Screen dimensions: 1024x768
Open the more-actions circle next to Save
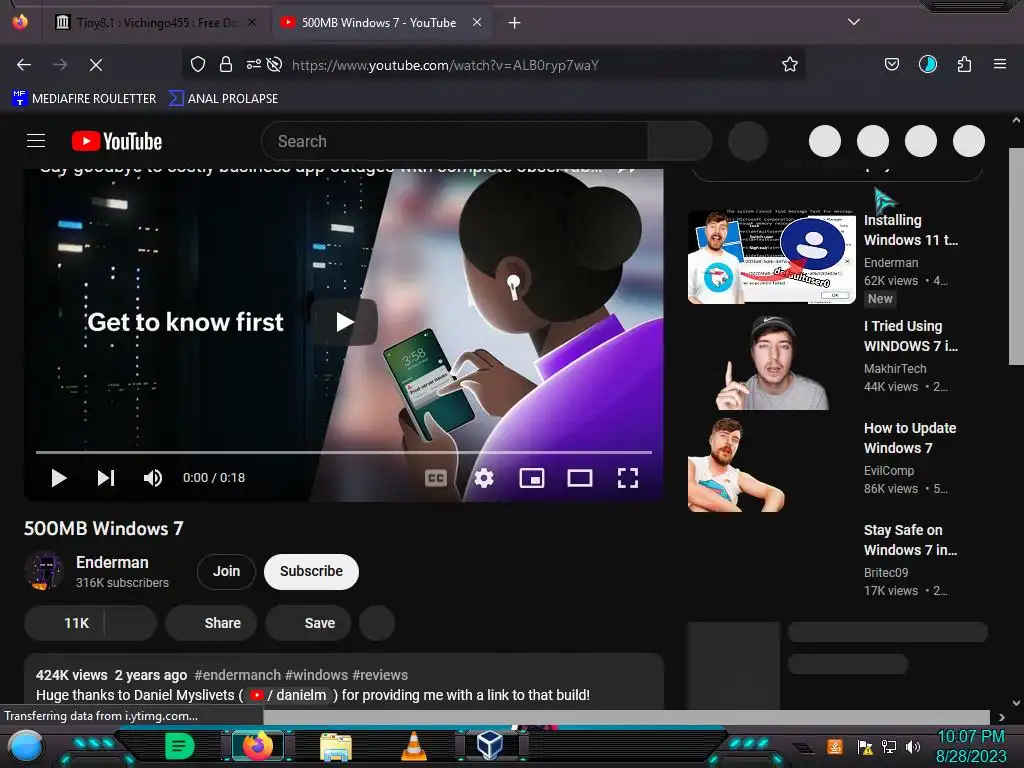pos(377,623)
